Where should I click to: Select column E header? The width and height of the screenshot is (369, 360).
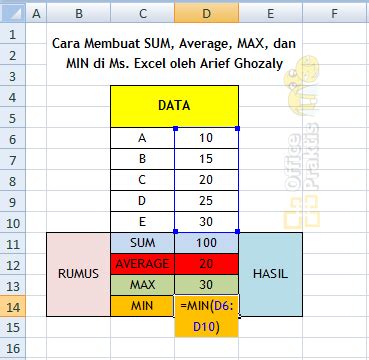[x=270, y=13]
